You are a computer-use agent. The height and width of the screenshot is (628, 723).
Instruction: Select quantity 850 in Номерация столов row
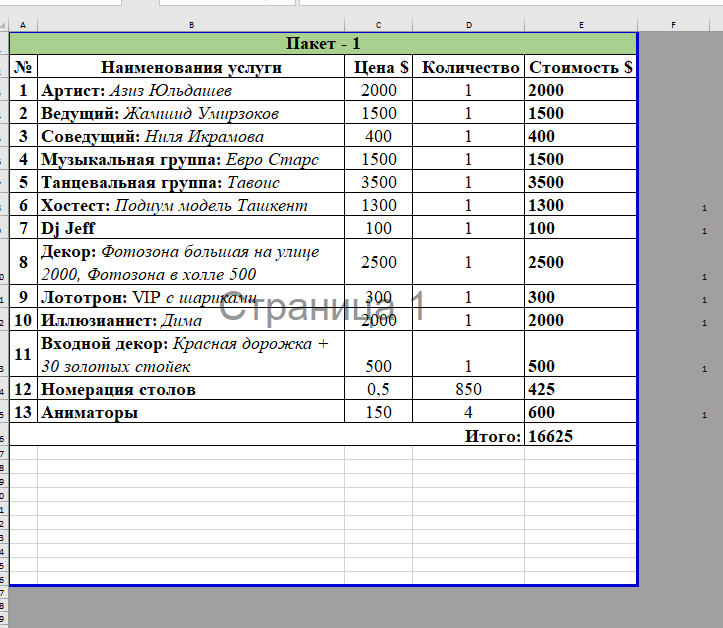[x=468, y=389]
